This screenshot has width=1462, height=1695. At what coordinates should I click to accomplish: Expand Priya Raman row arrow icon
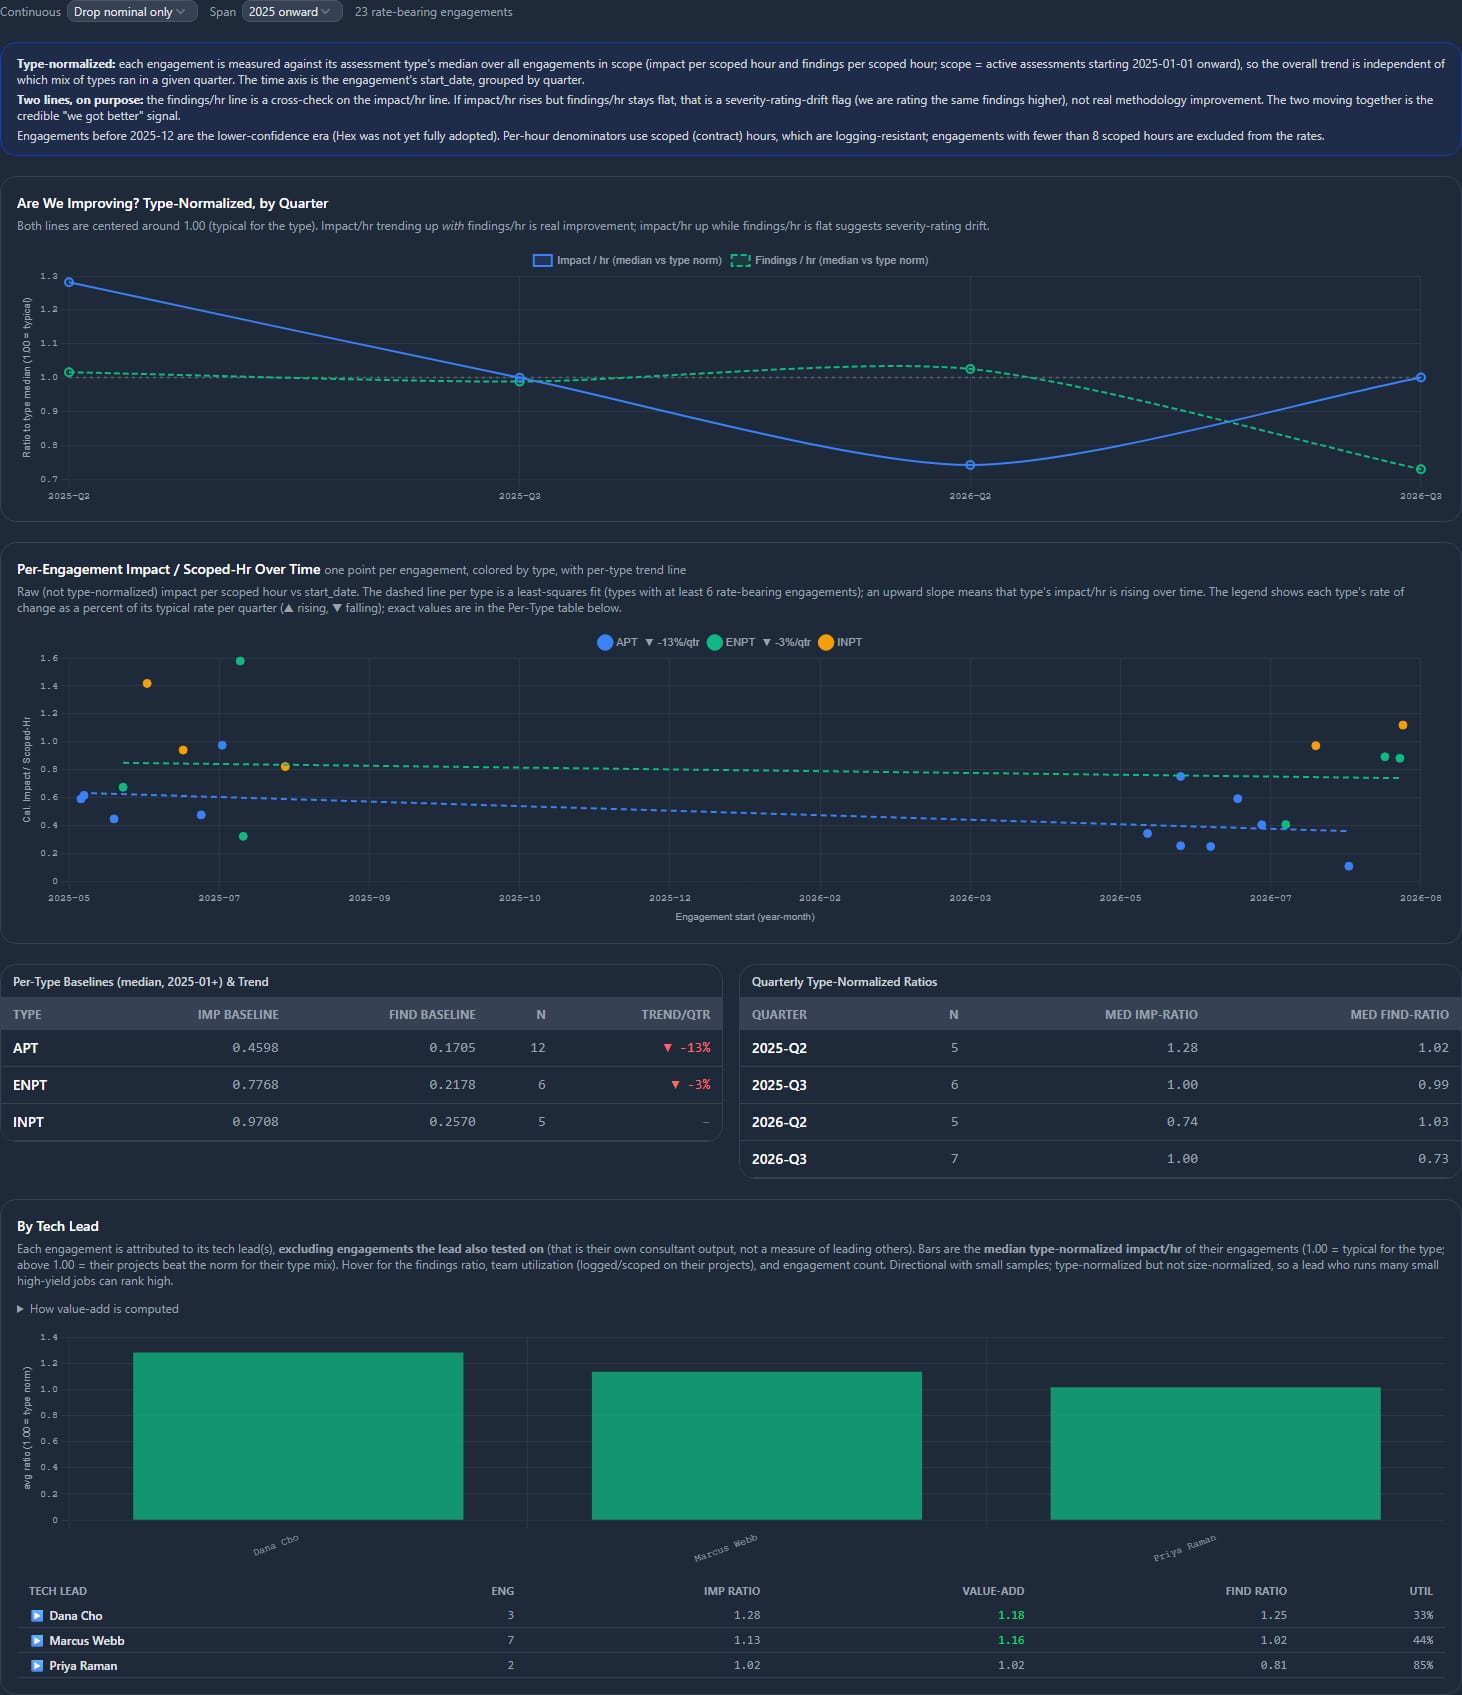click(37, 1666)
